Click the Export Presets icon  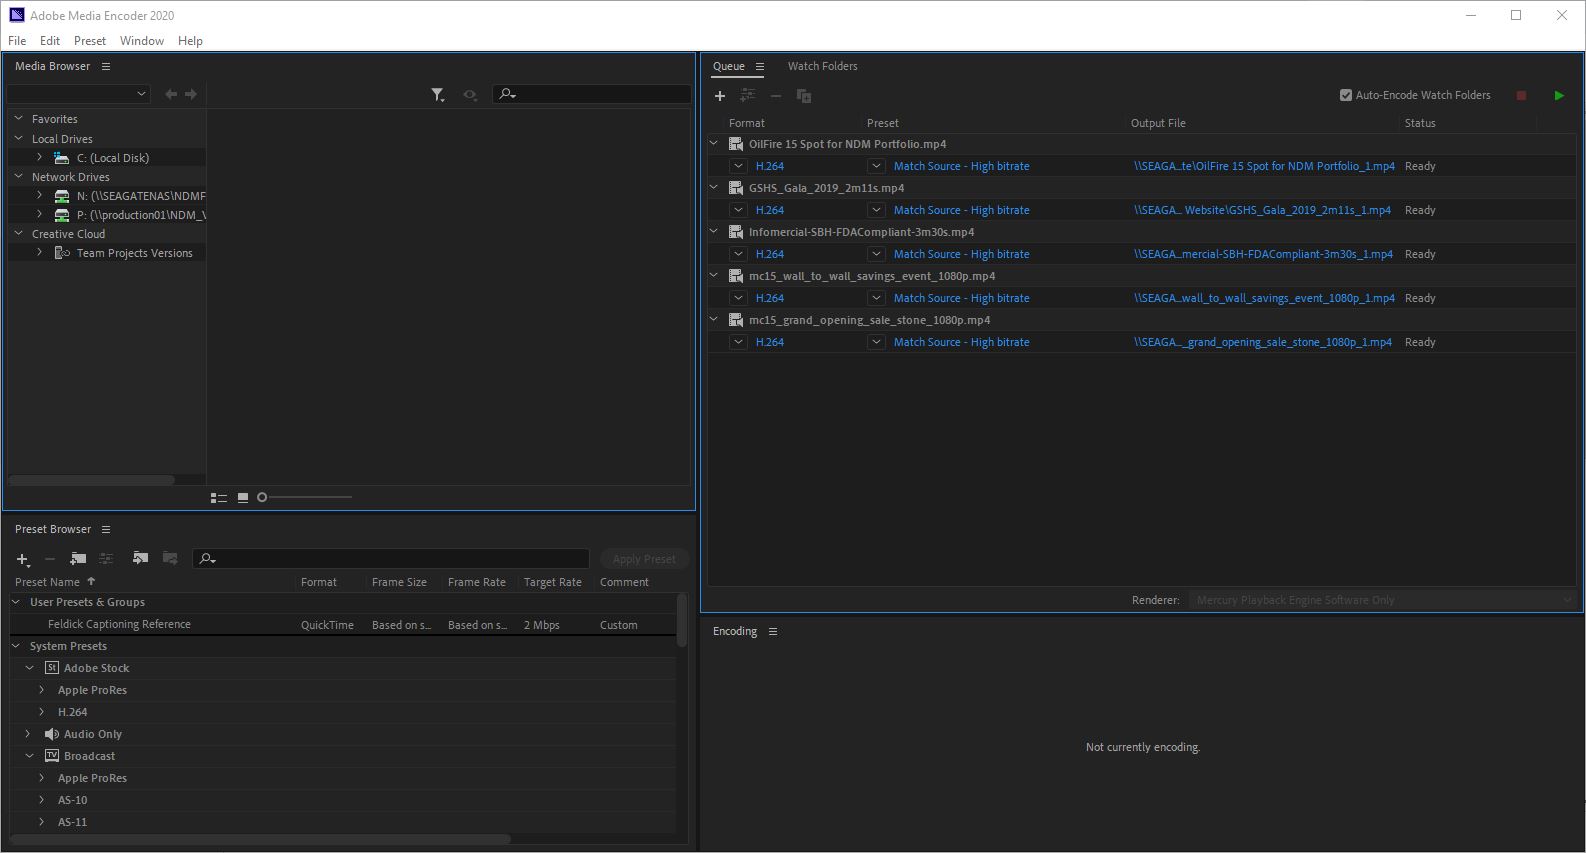pyautogui.click(x=170, y=559)
